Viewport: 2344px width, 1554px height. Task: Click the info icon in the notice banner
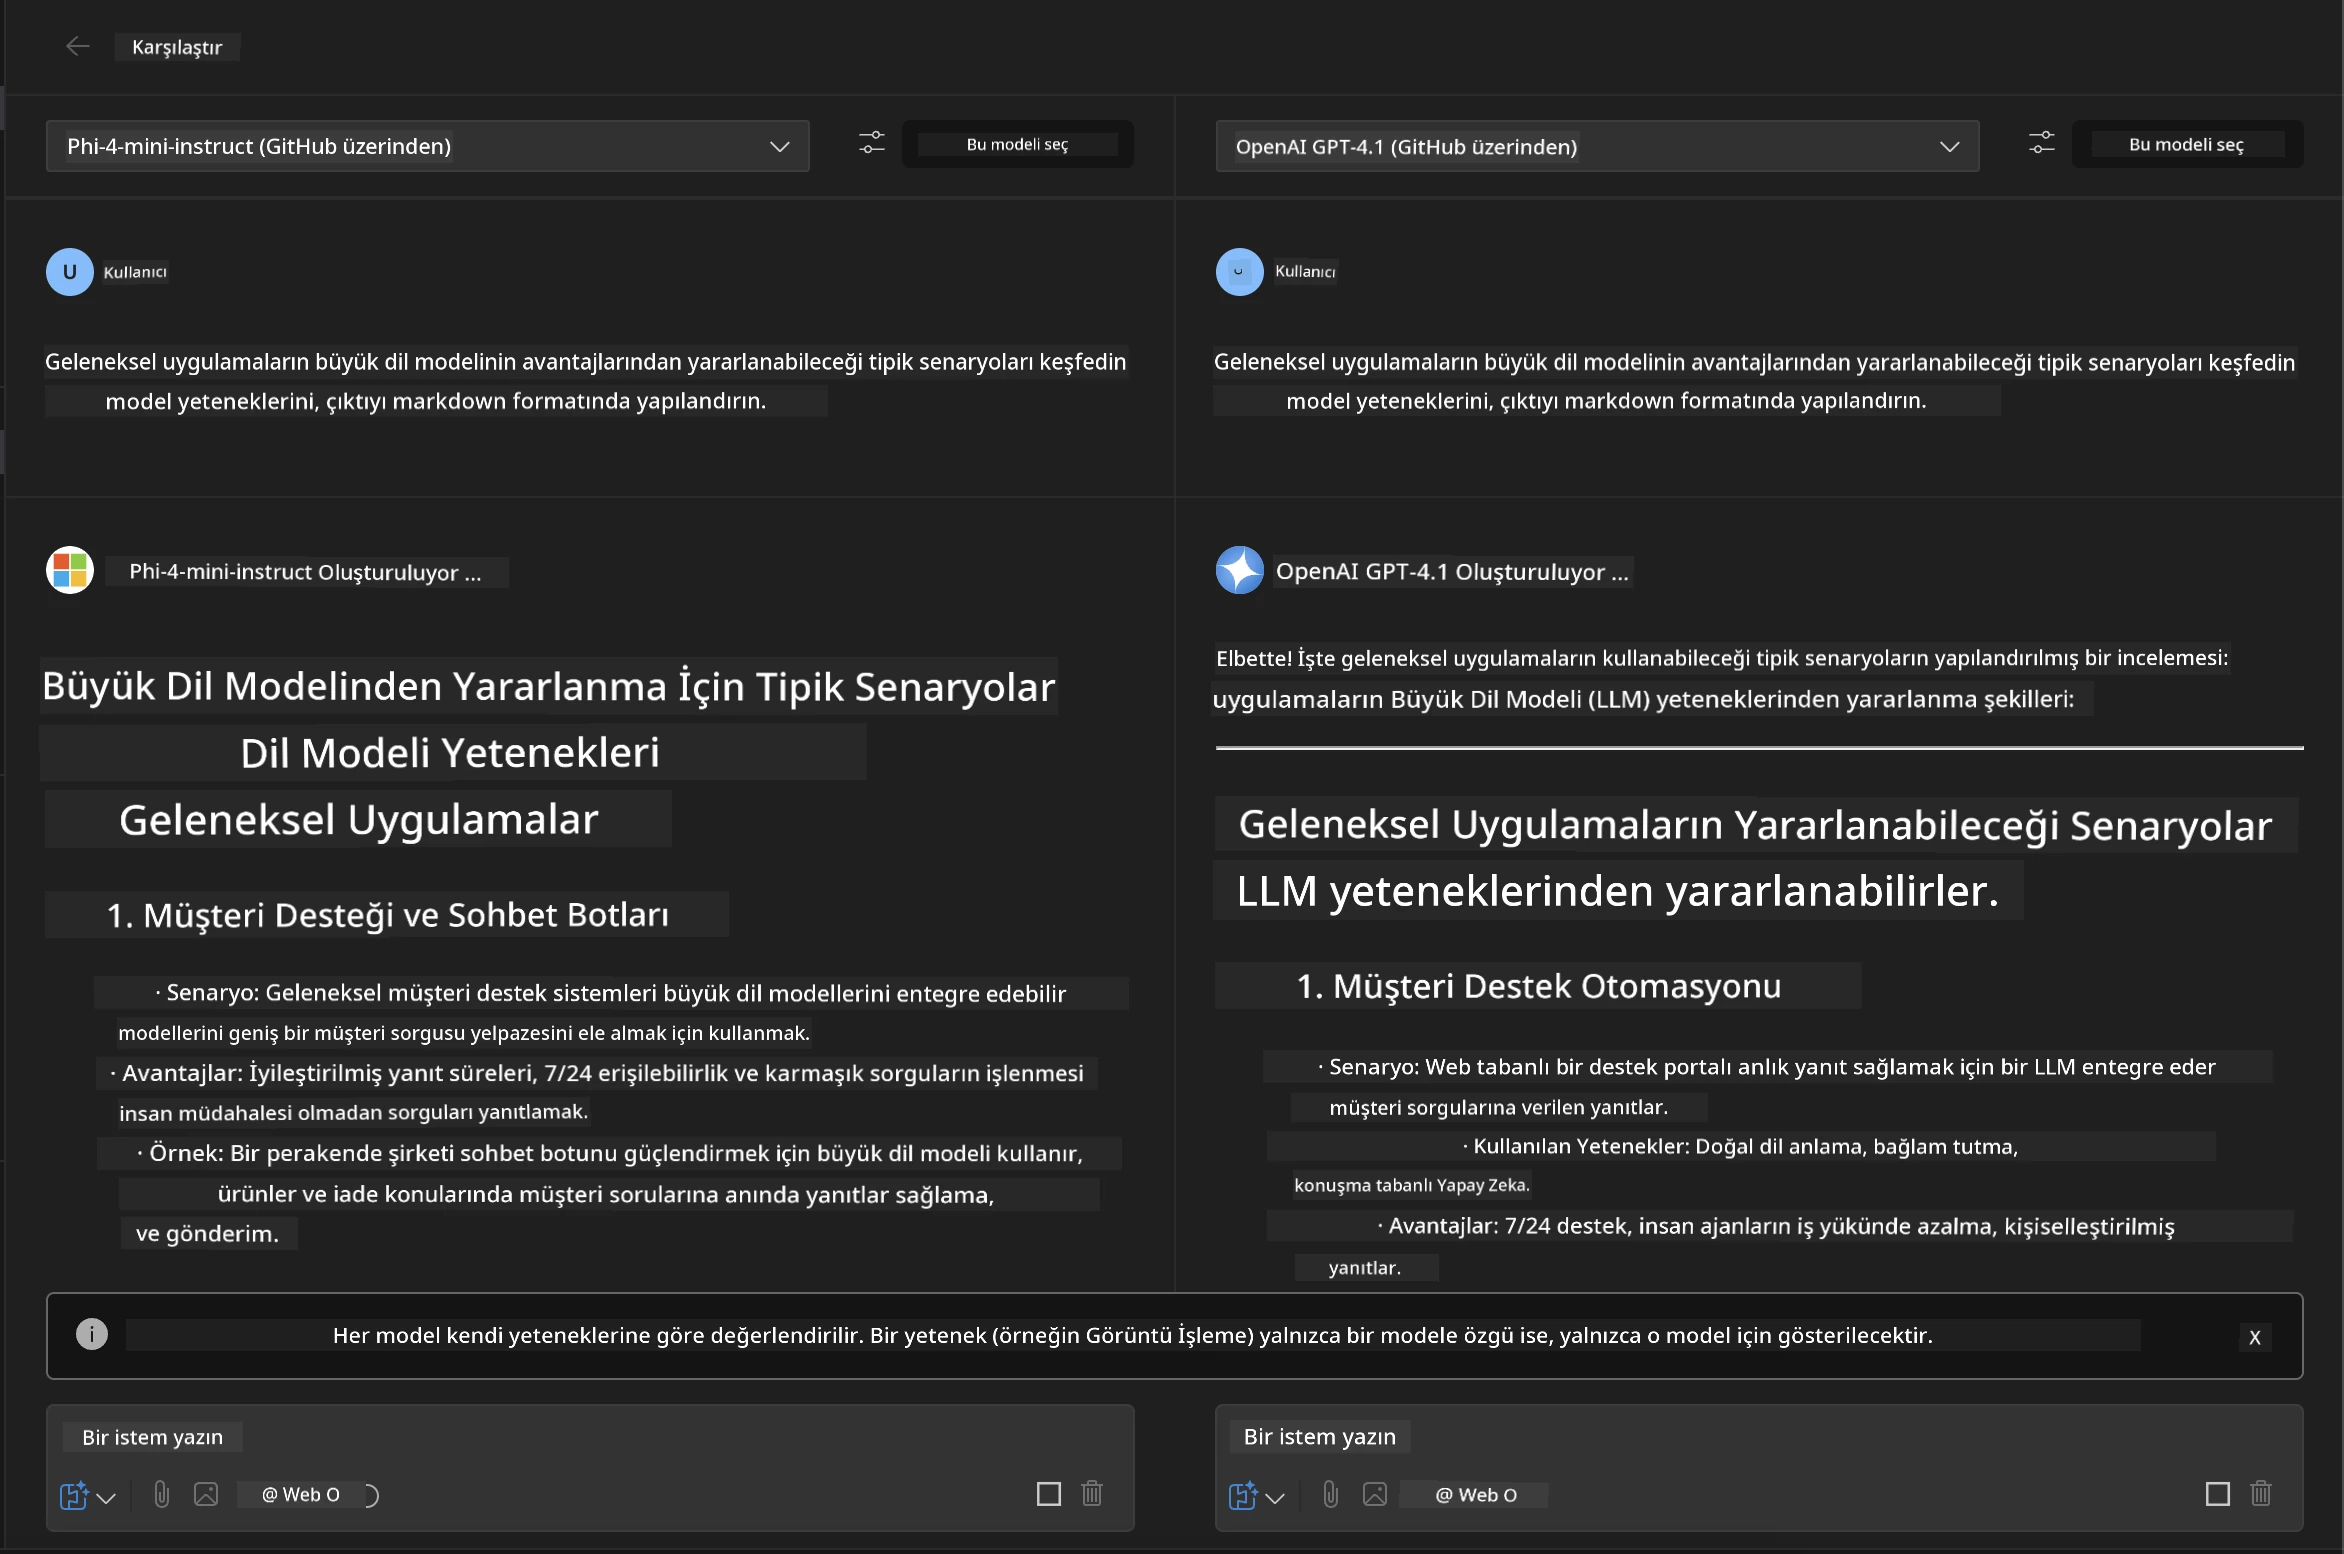click(92, 1334)
